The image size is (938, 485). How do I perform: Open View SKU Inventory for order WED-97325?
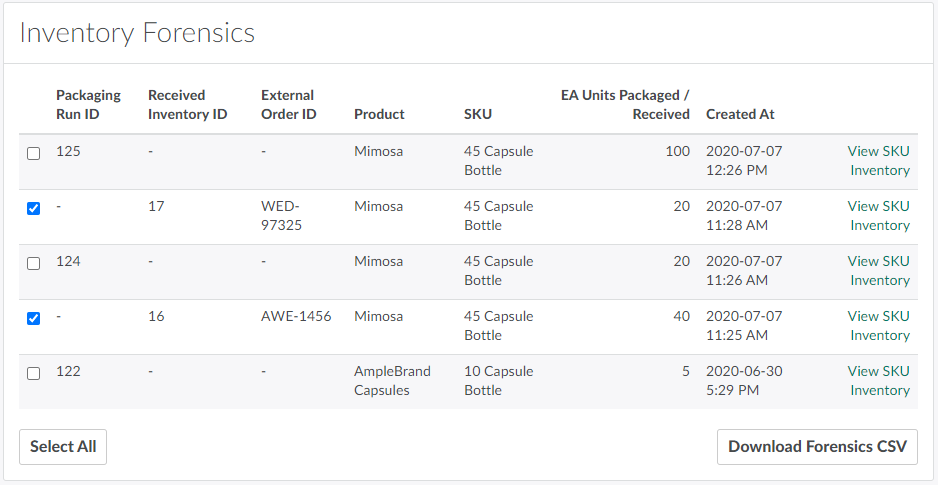[x=878, y=216]
